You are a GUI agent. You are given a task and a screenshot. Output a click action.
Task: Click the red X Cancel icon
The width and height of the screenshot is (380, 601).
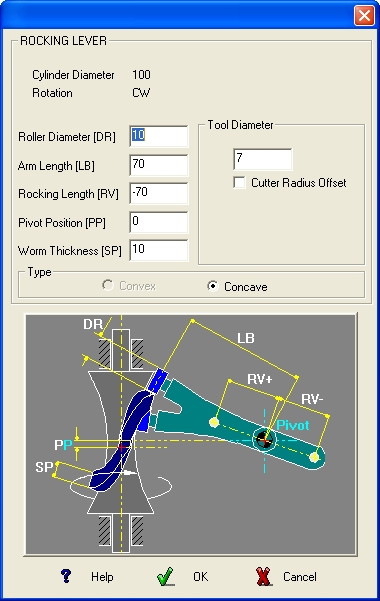coord(263,576)
